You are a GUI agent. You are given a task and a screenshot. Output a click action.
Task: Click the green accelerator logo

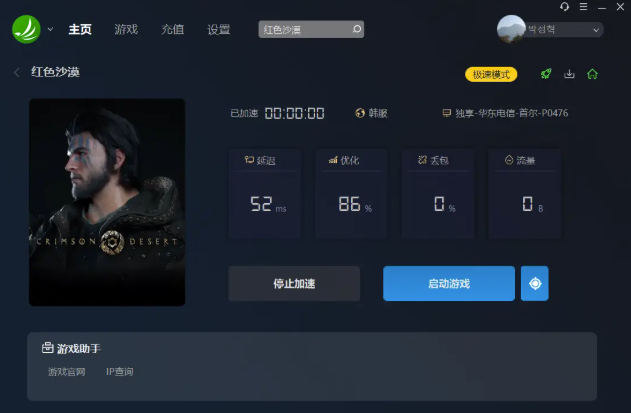(26, 29)
